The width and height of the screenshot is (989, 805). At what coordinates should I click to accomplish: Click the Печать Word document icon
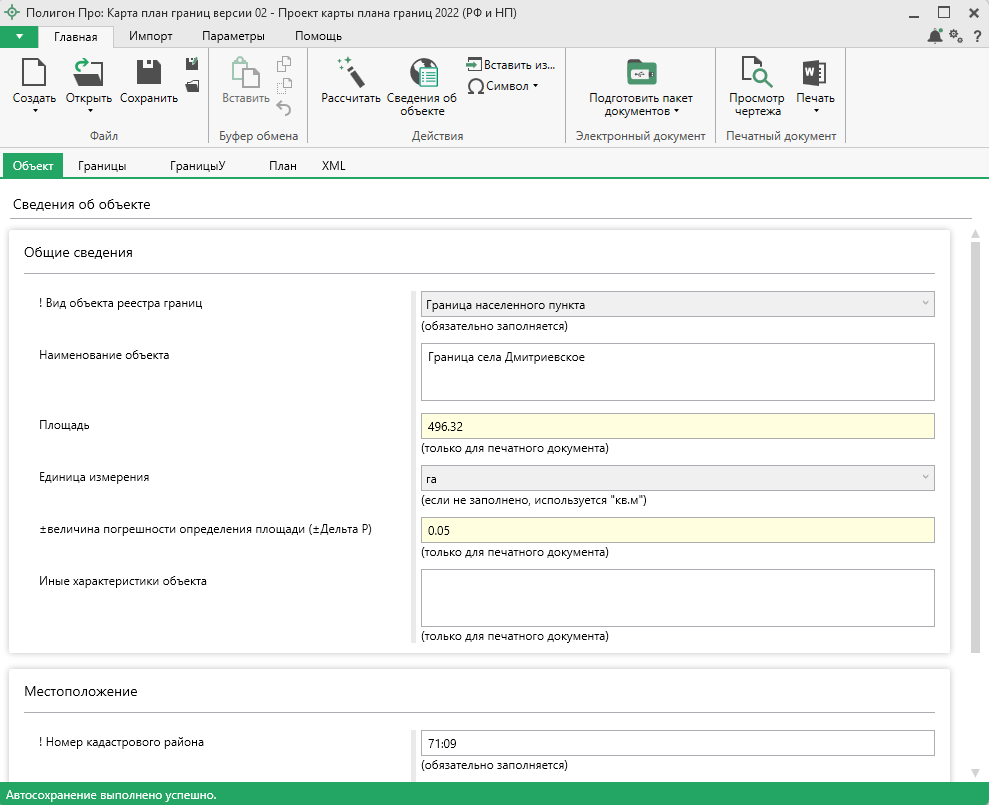pyautogui.click(x=814, y=73)
